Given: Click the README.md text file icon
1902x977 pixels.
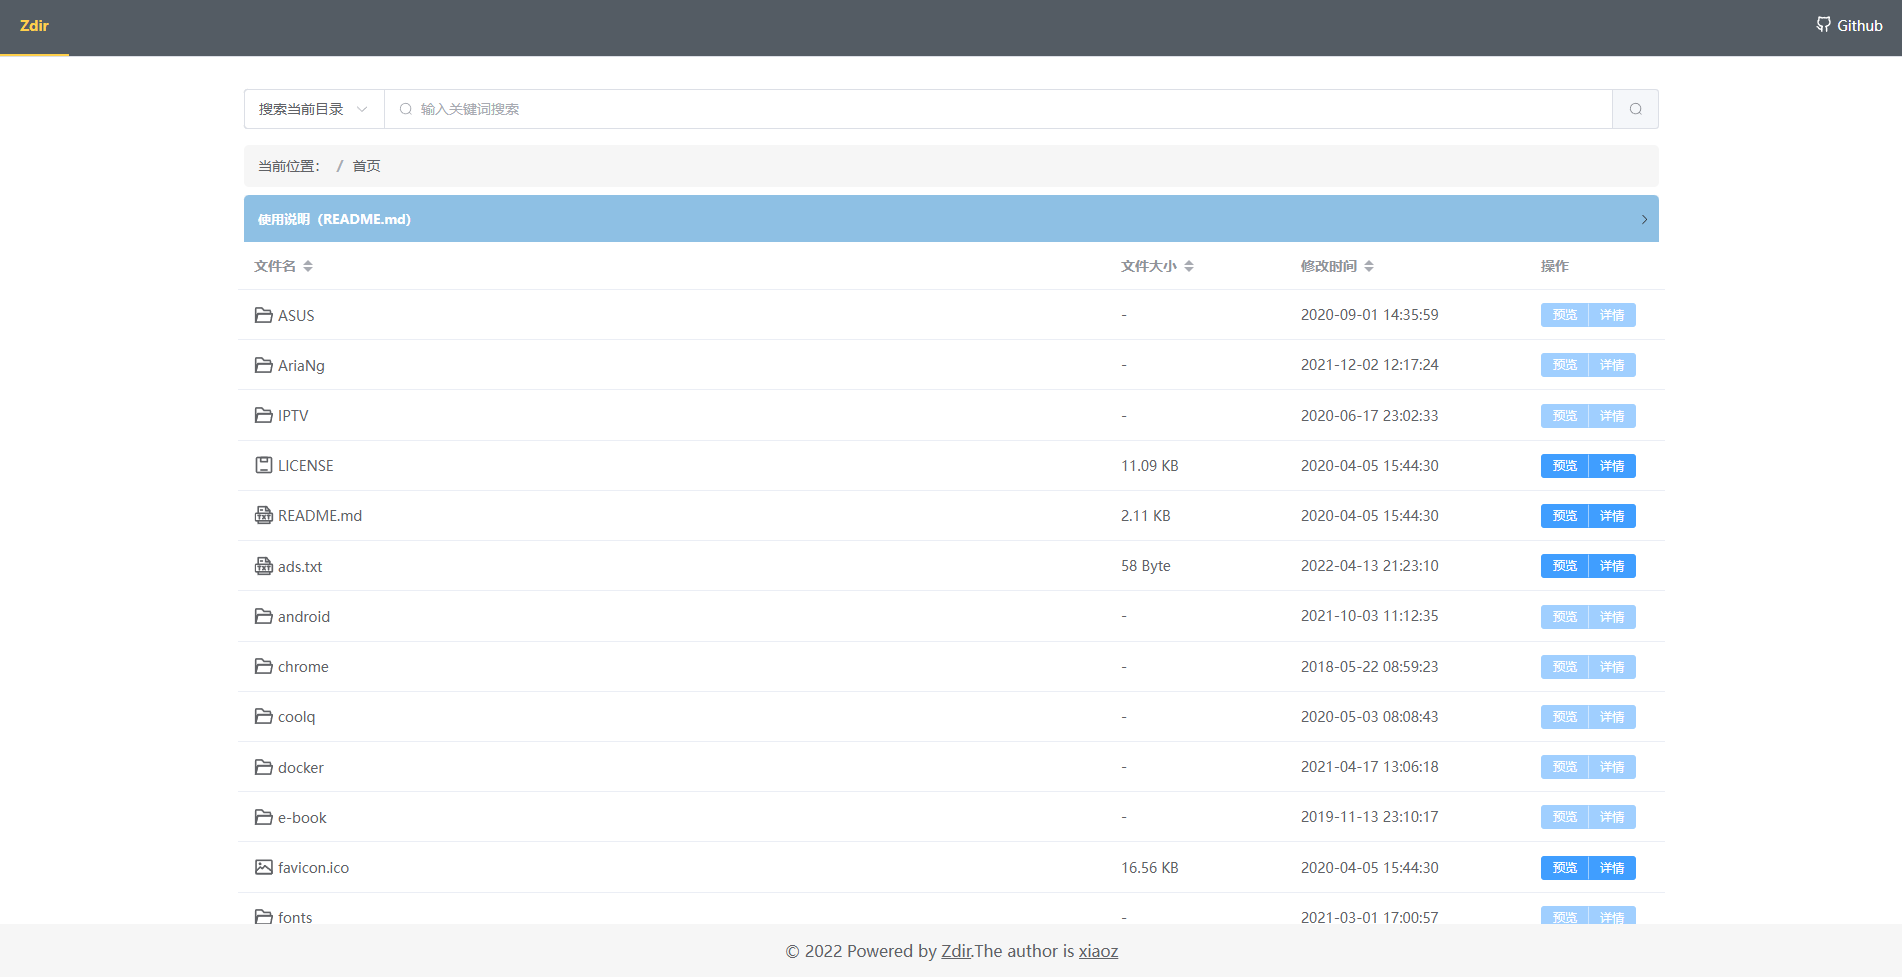Looking at the screenshot, I should 264,515.
